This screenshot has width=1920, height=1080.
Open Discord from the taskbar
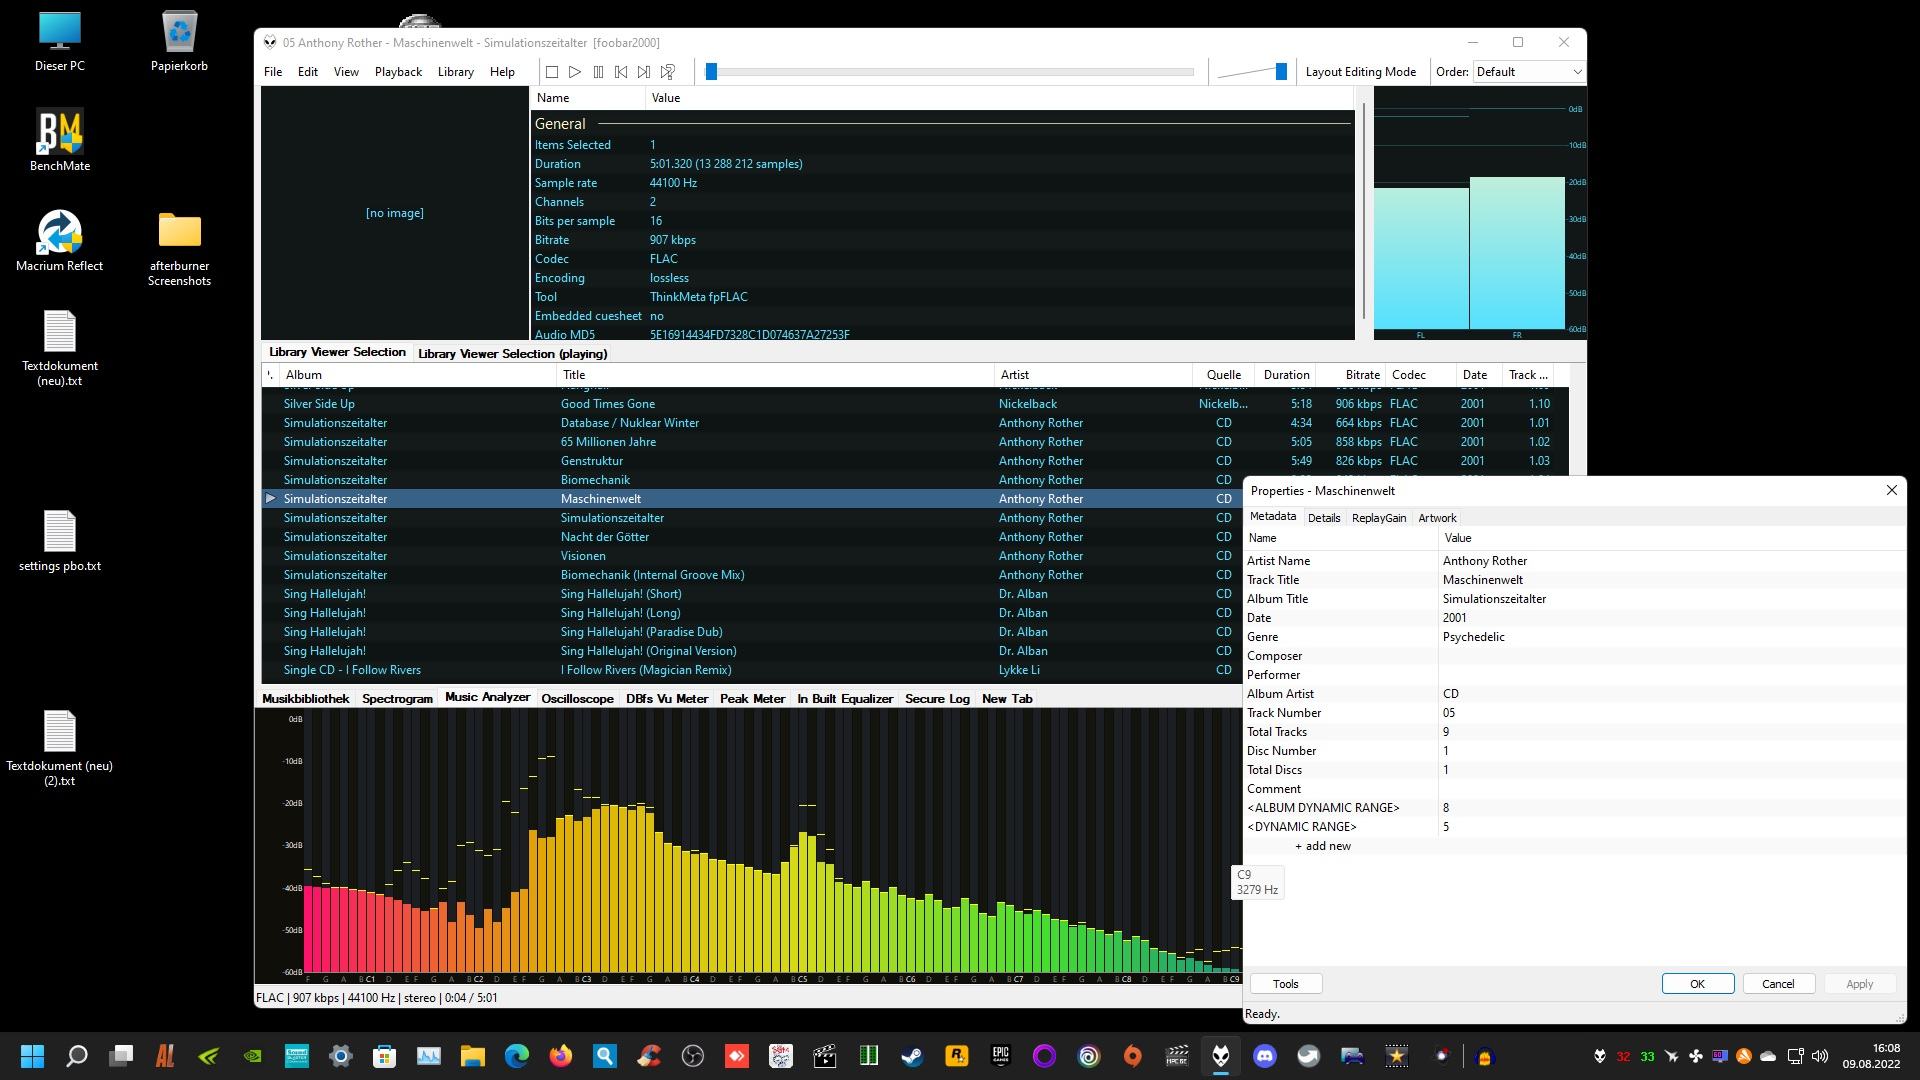[x=1265, y=1056]
